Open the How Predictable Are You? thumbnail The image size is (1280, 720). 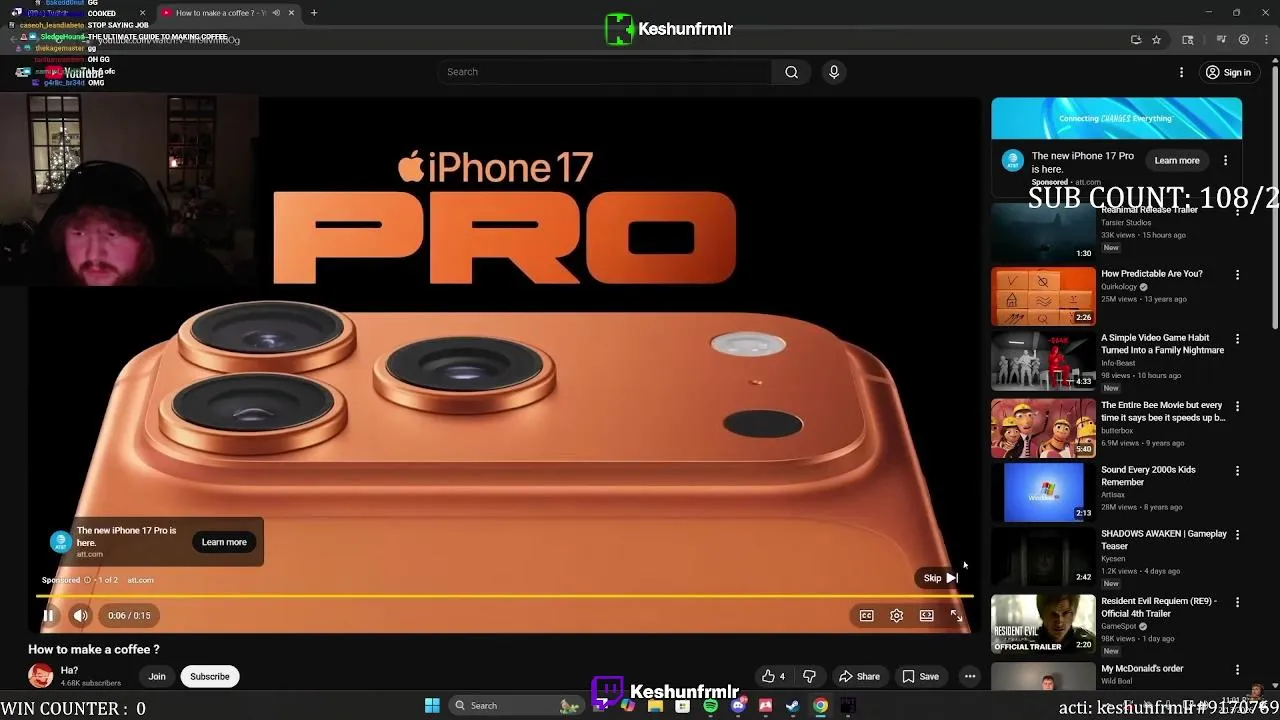pyautogui.click(x=1043, y=296)
